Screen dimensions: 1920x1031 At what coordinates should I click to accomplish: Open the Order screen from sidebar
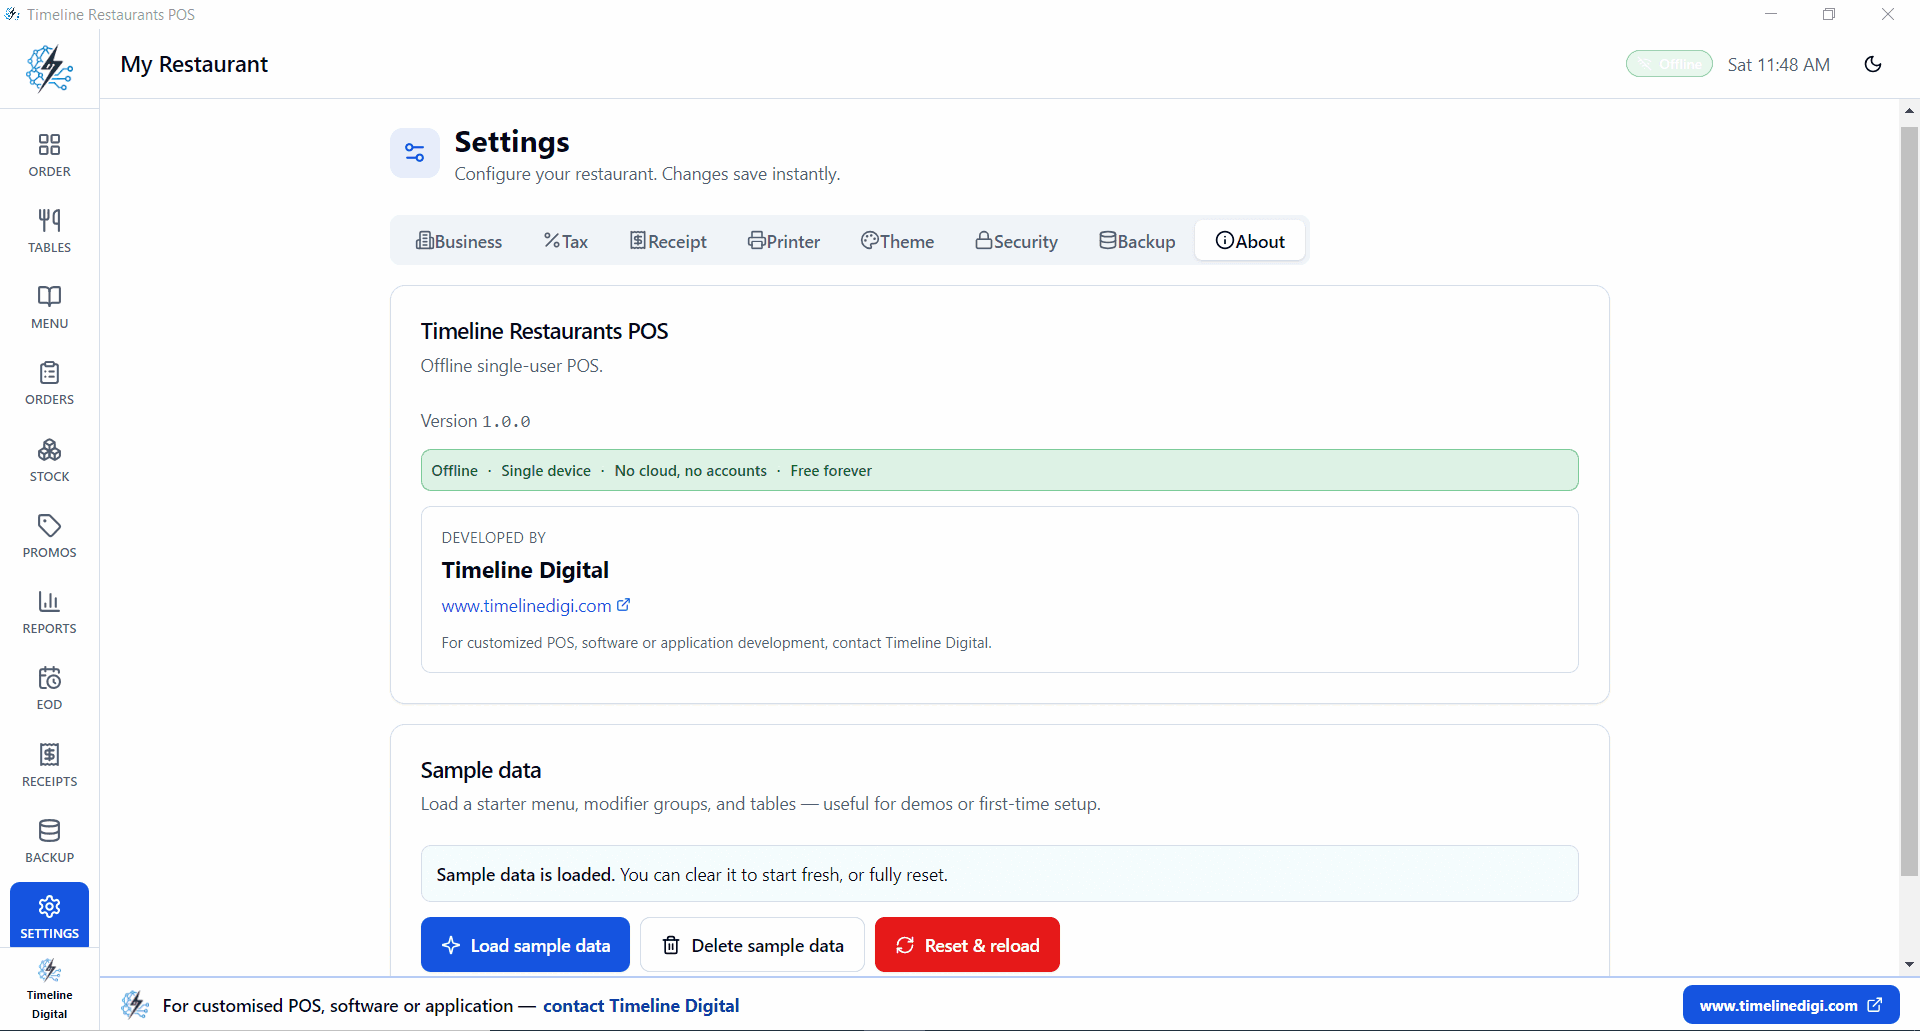pyautogui.click(x=49, y=155)
